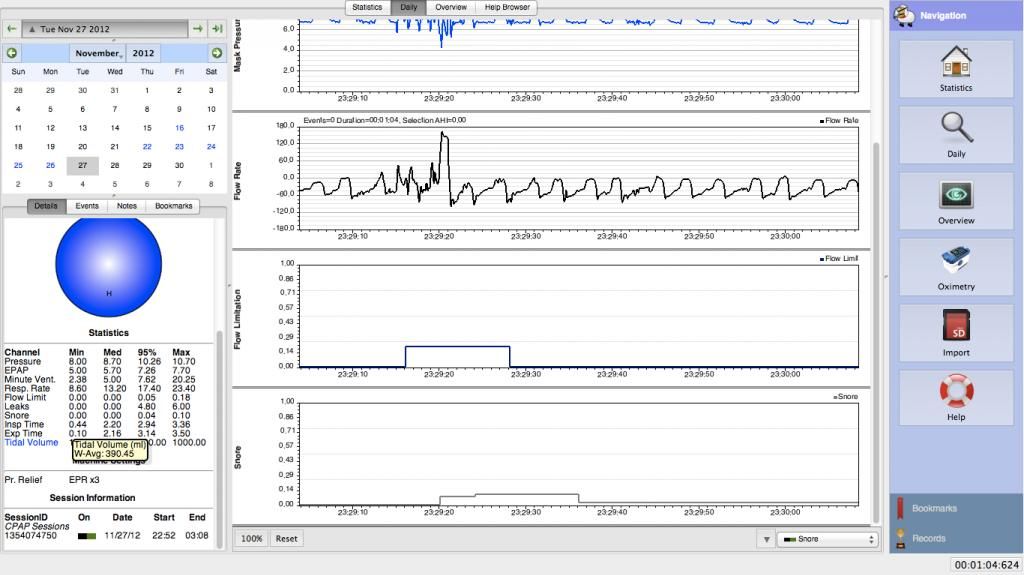
Task: Select November 24 in the calendar
Action: coord(211,147)
